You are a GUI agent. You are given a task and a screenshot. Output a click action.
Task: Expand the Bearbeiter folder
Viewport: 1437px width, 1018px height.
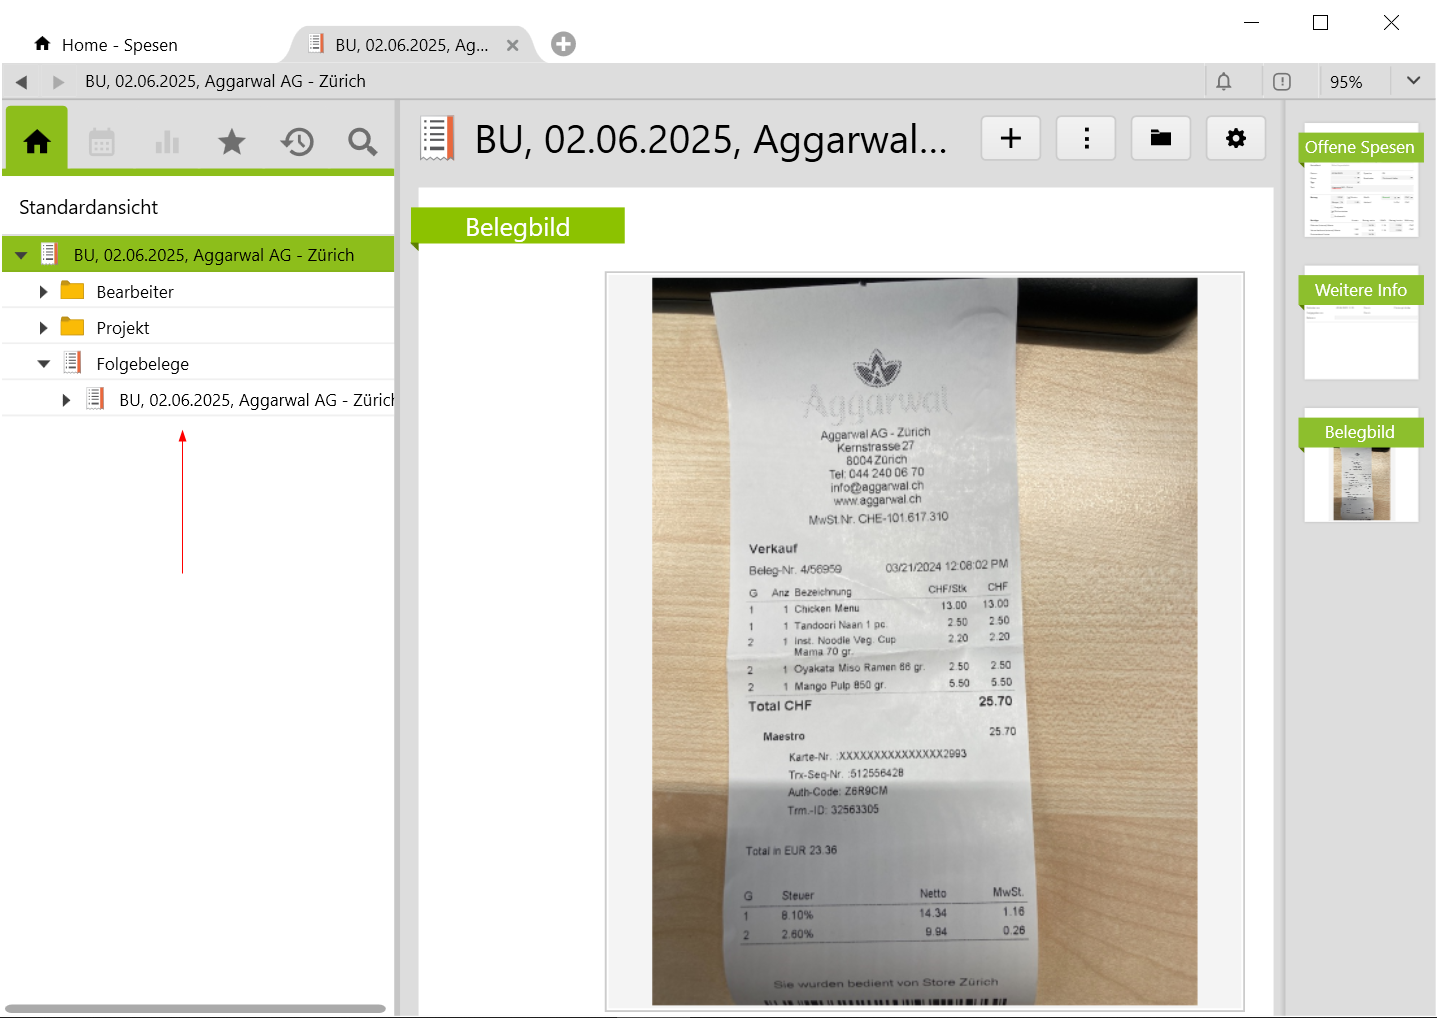pos(43,292)
